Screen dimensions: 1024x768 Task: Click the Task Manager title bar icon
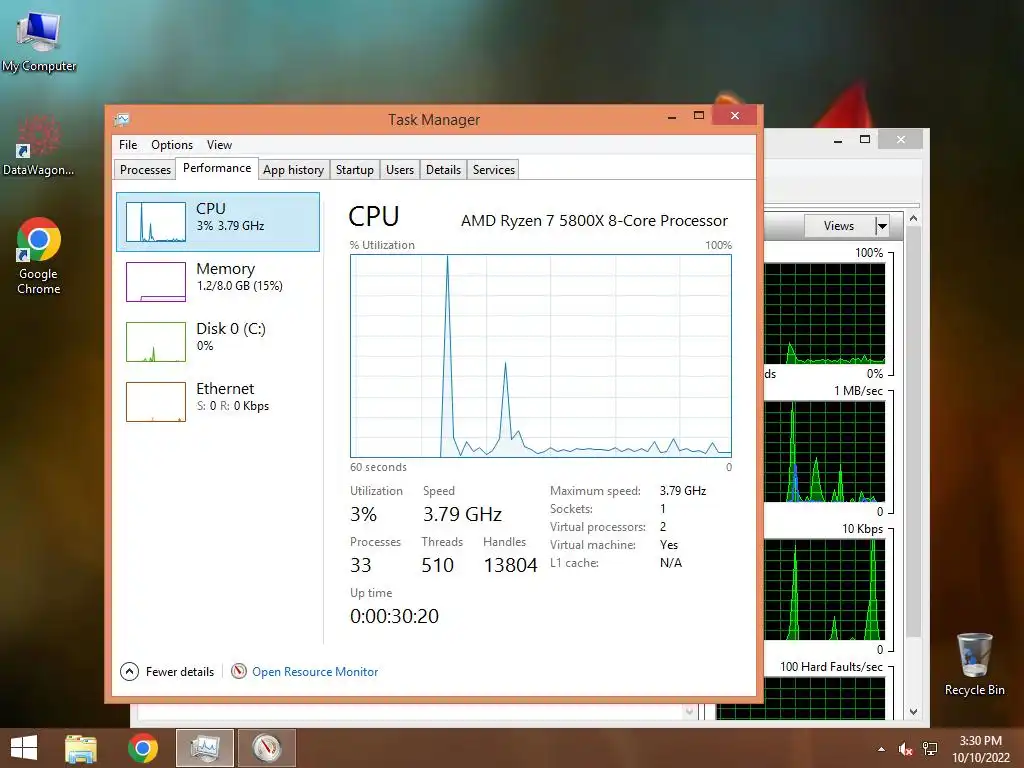(x=122, y=120)
